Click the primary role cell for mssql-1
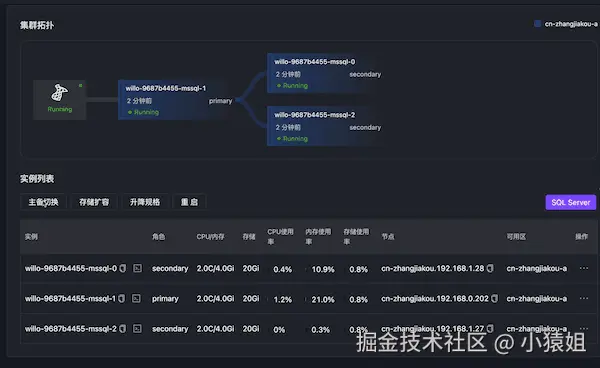Image resolution: width=600 pixels, height=368 pixels. click(x=165, y=298)
